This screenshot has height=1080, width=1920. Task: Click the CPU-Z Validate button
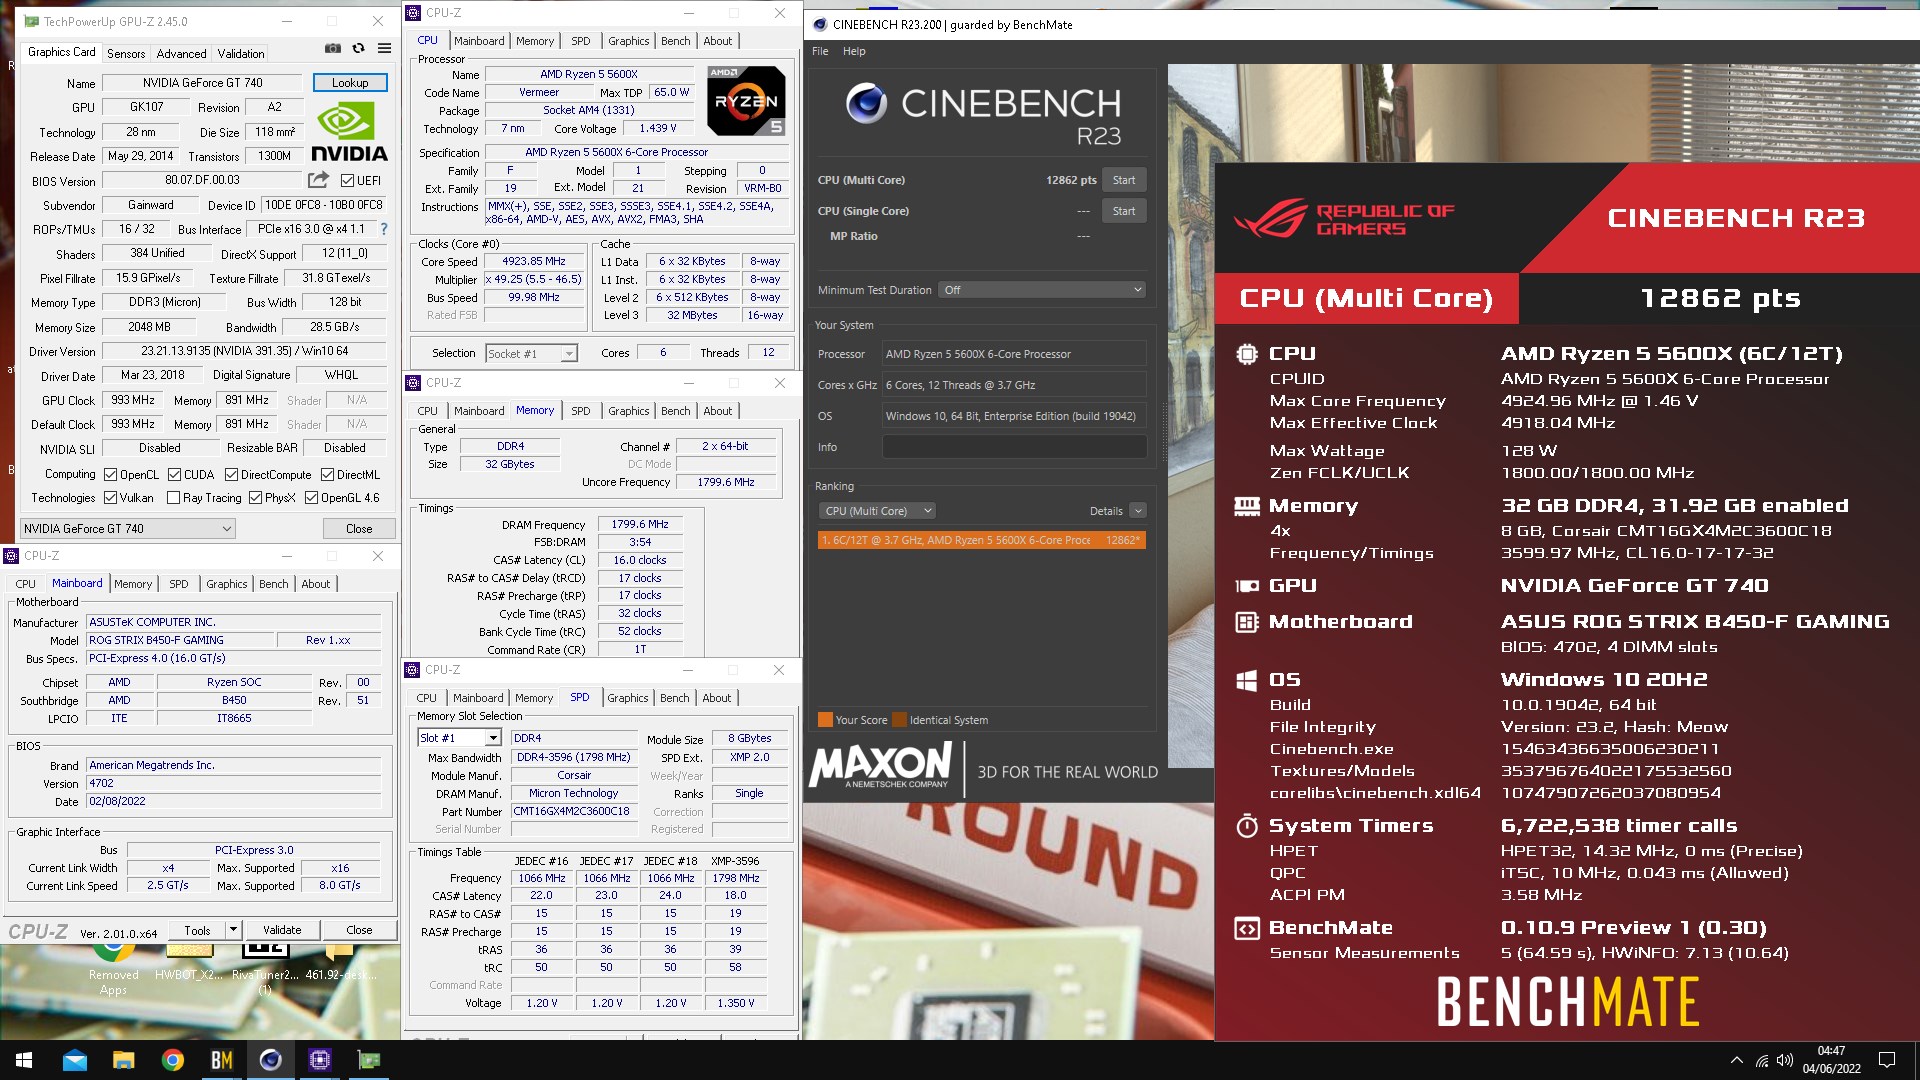(282, 930)
